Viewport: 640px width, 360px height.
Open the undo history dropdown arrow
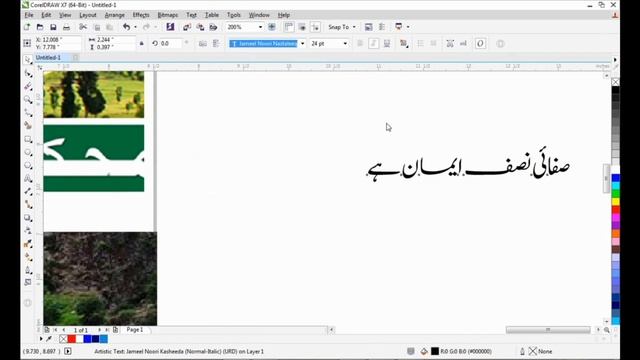coord(135,27)
